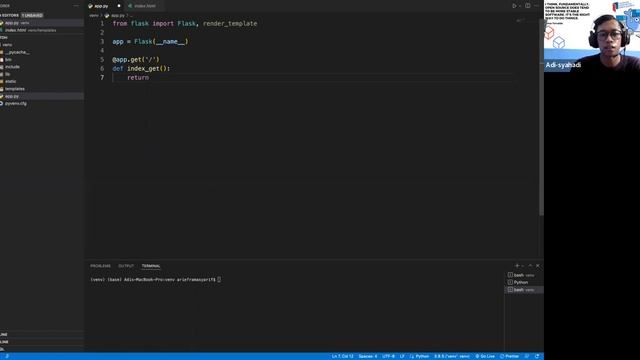The height and width of the screenshot is (360, 640).
Task: Click the gear icon beside pyvenv.cfg
Action: (x=2, y=104)
